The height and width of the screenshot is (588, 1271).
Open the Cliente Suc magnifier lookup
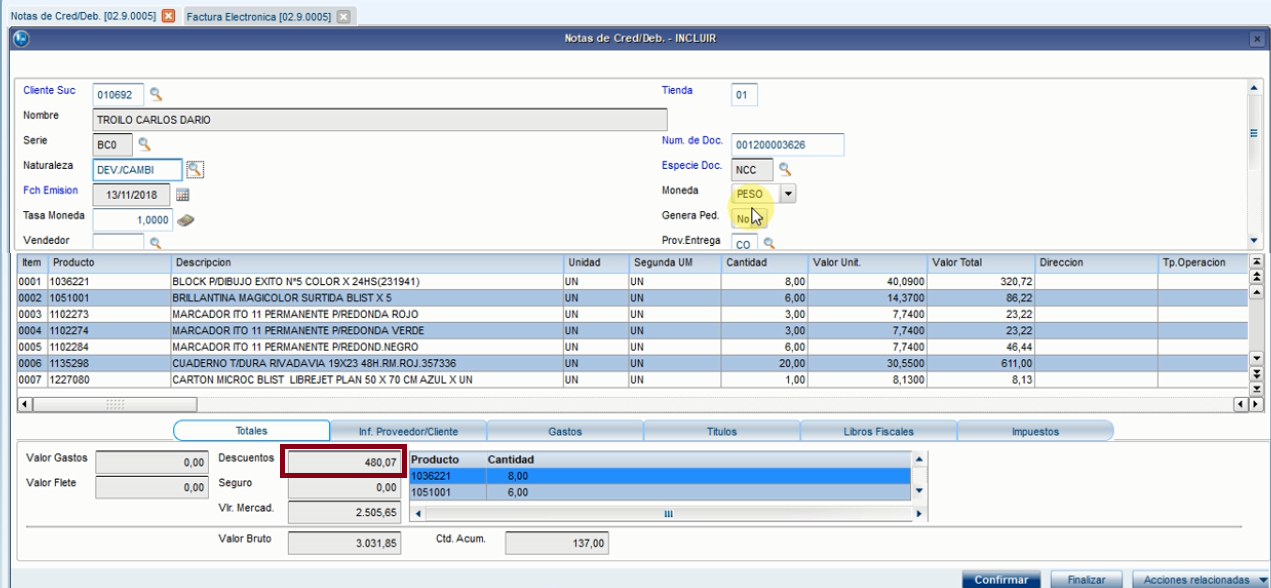156,94
